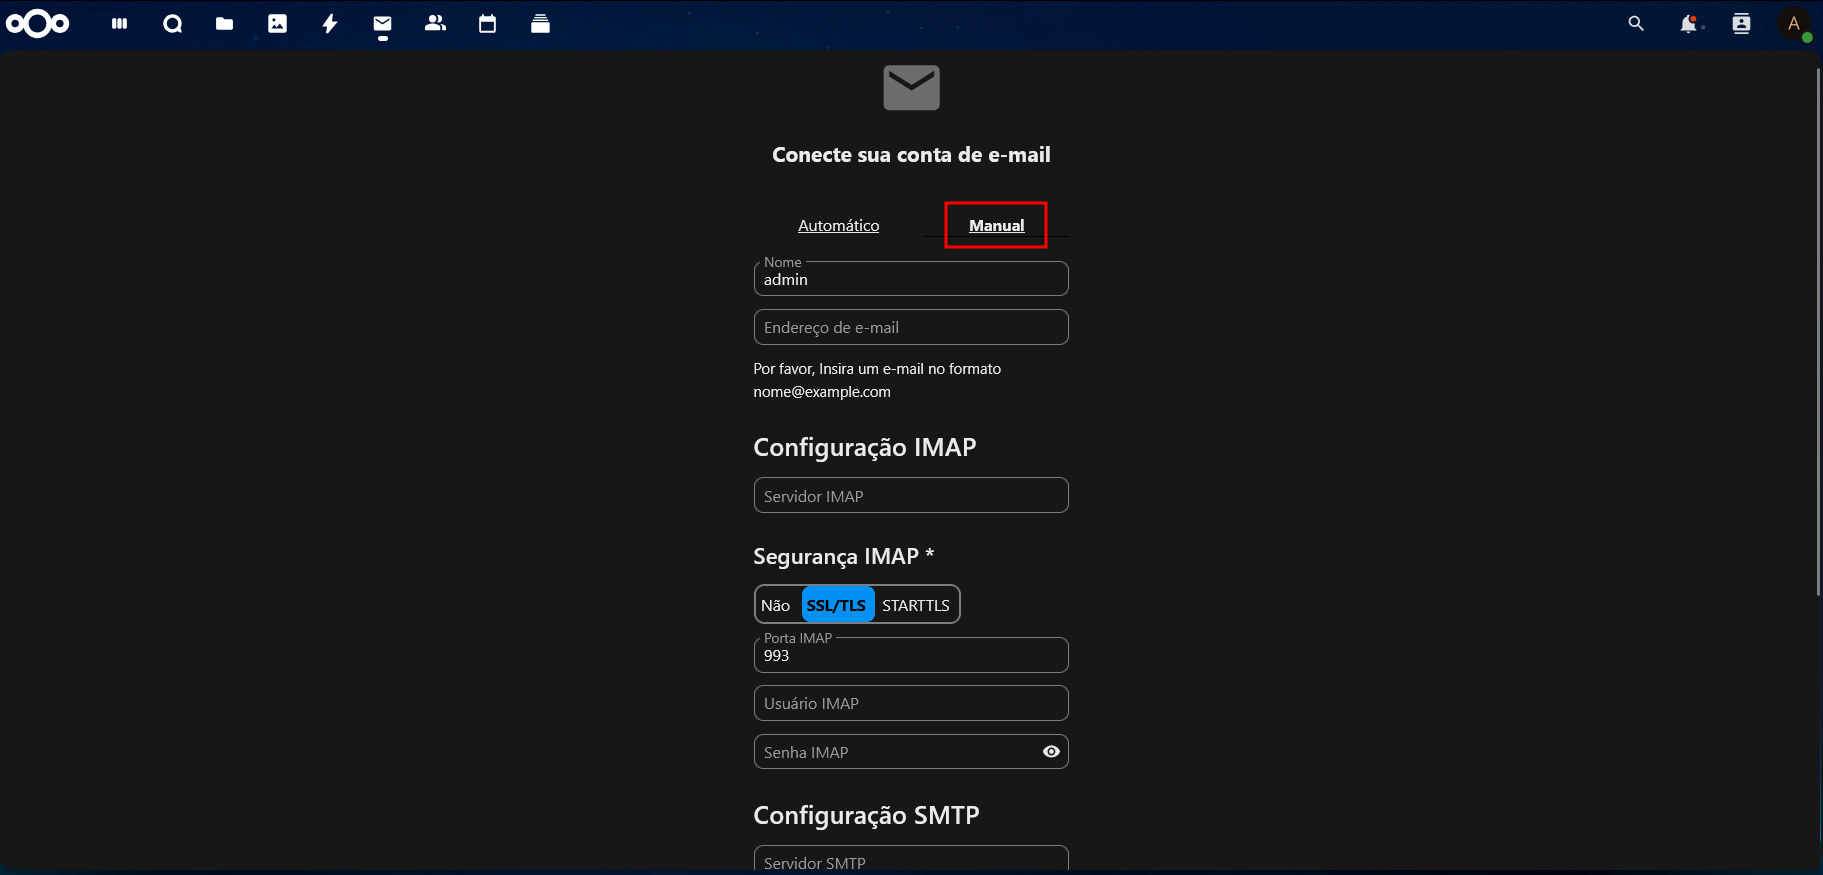1823x875 pixels.
Task: Select SSL/TLS for IMAP security
Action: [x=837, y=605]
